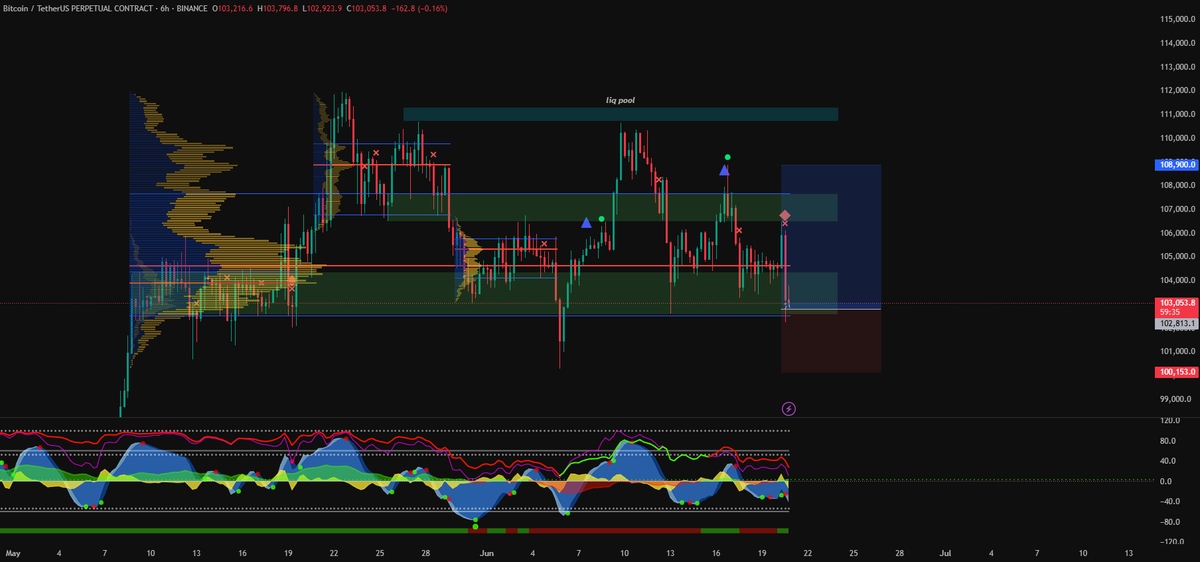Click the Jun label on time axis
This screenshot has height=562, width=1200.
pyautogui.click(x=487, y=552)
